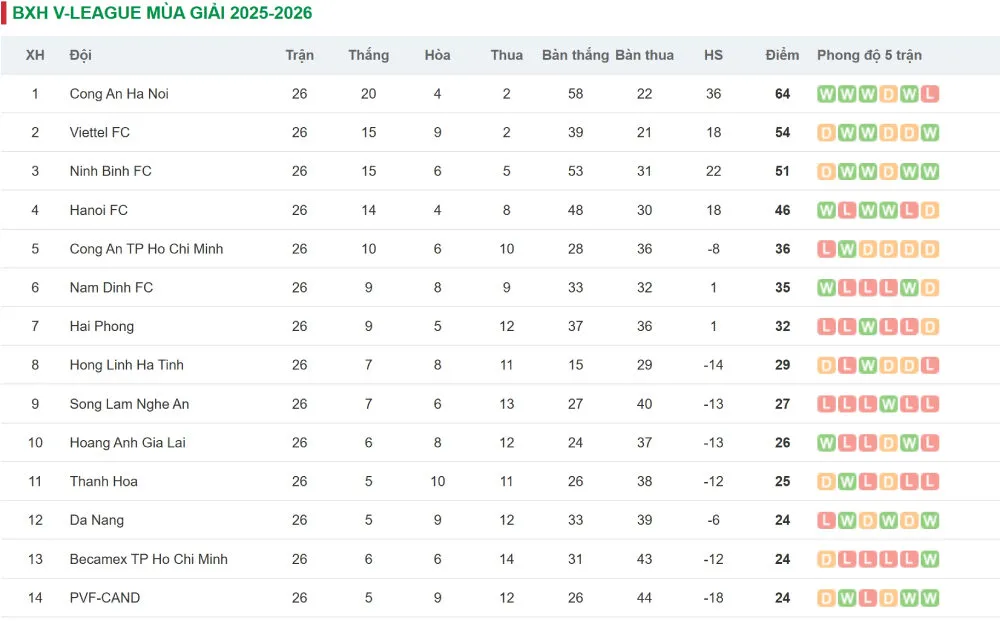Select the Ninh Binh FC row name

[x=110, y=172]
